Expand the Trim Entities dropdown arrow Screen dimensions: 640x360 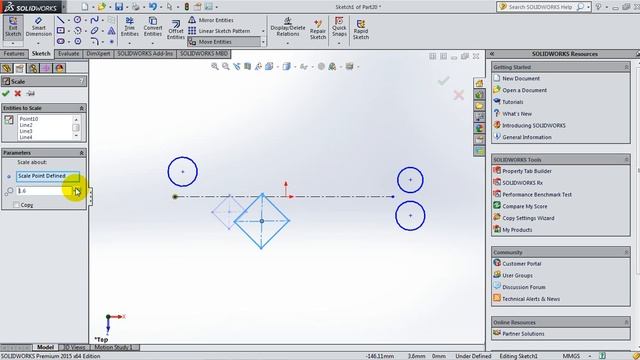(x=129, y=42)
